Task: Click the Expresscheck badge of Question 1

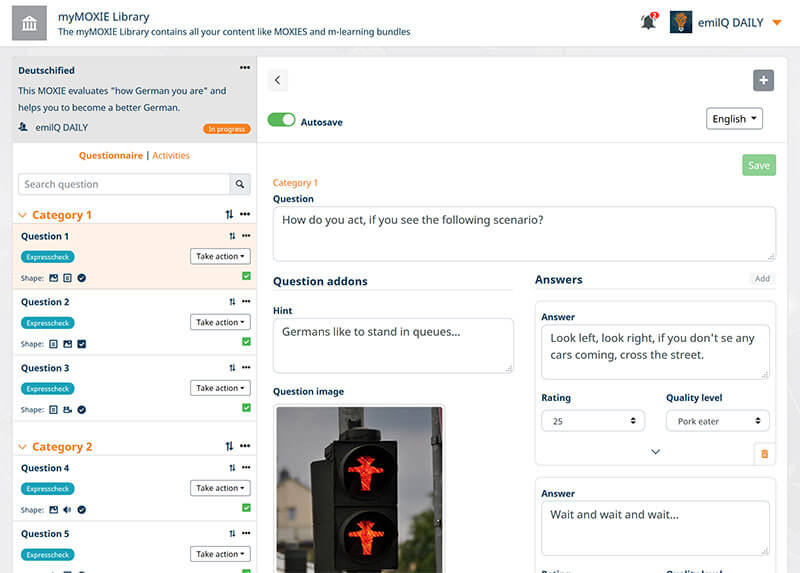Action: pos(47,257)
